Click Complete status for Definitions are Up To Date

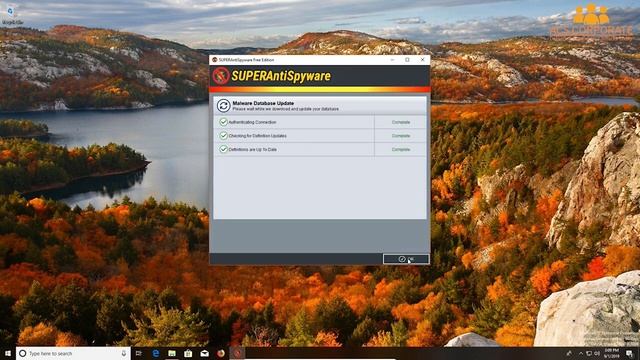coord(401,149)
